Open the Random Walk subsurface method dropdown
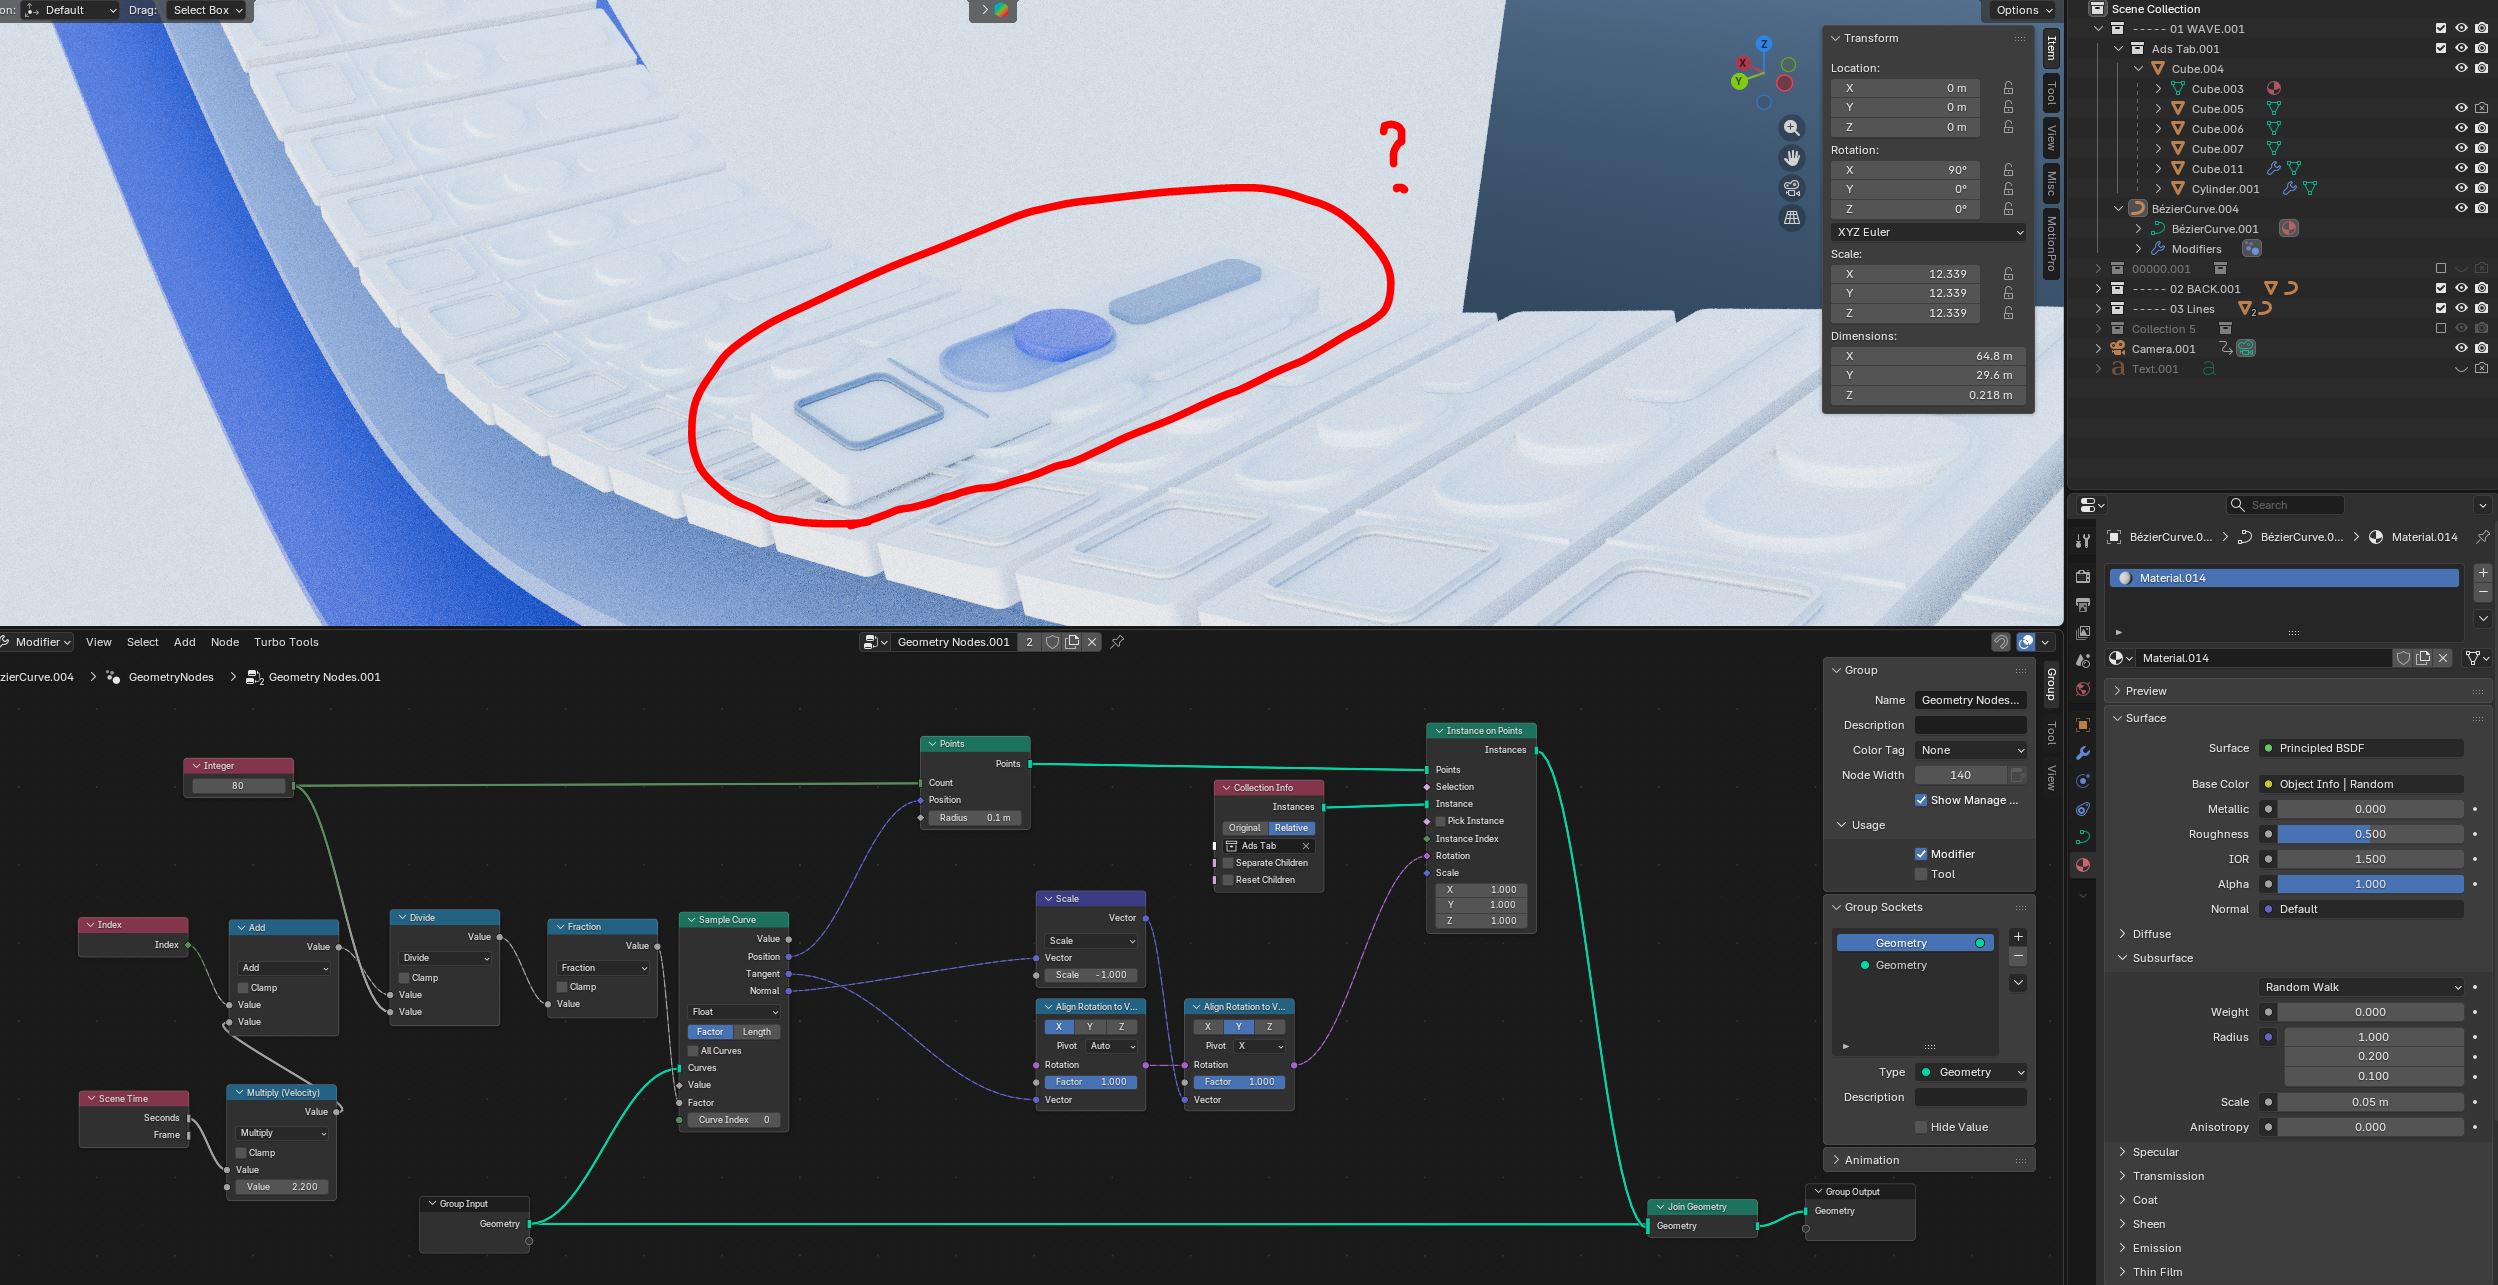The image size is (2498, 1285). (x=2361, y=987)
